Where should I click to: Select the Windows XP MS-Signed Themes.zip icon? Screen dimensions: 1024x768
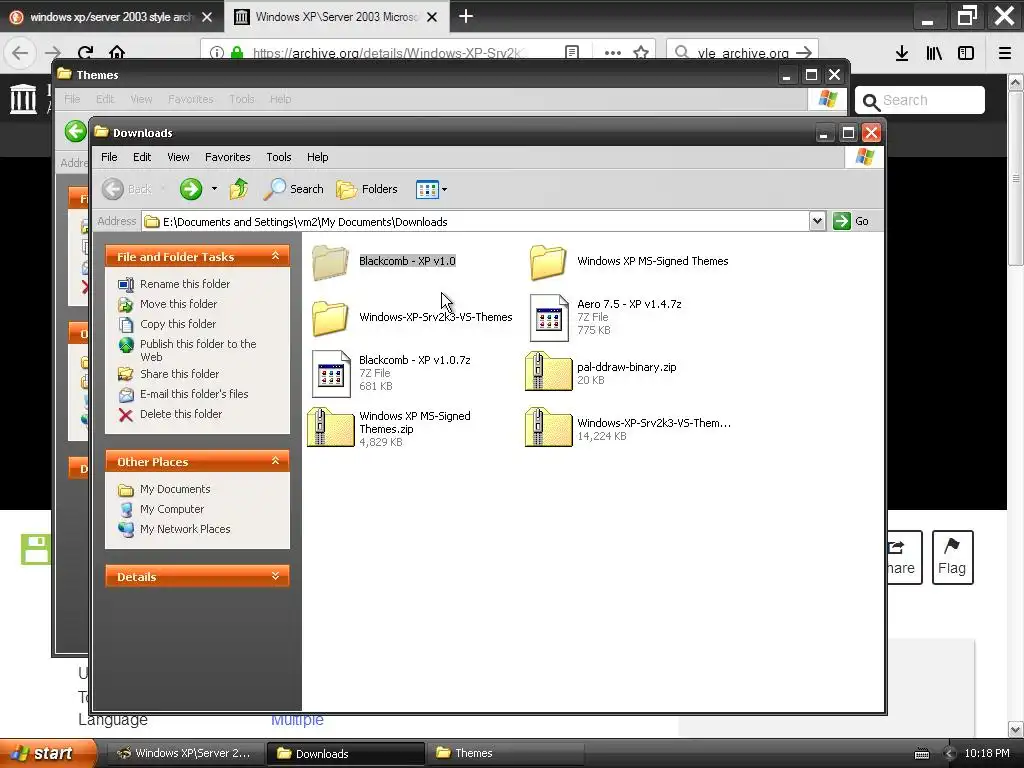point(331,428)
